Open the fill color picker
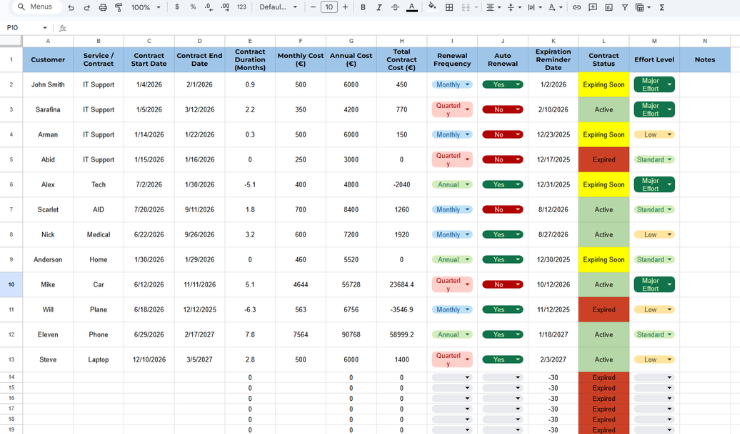This screenshot has height=434, width=740. tap(432, 7)
